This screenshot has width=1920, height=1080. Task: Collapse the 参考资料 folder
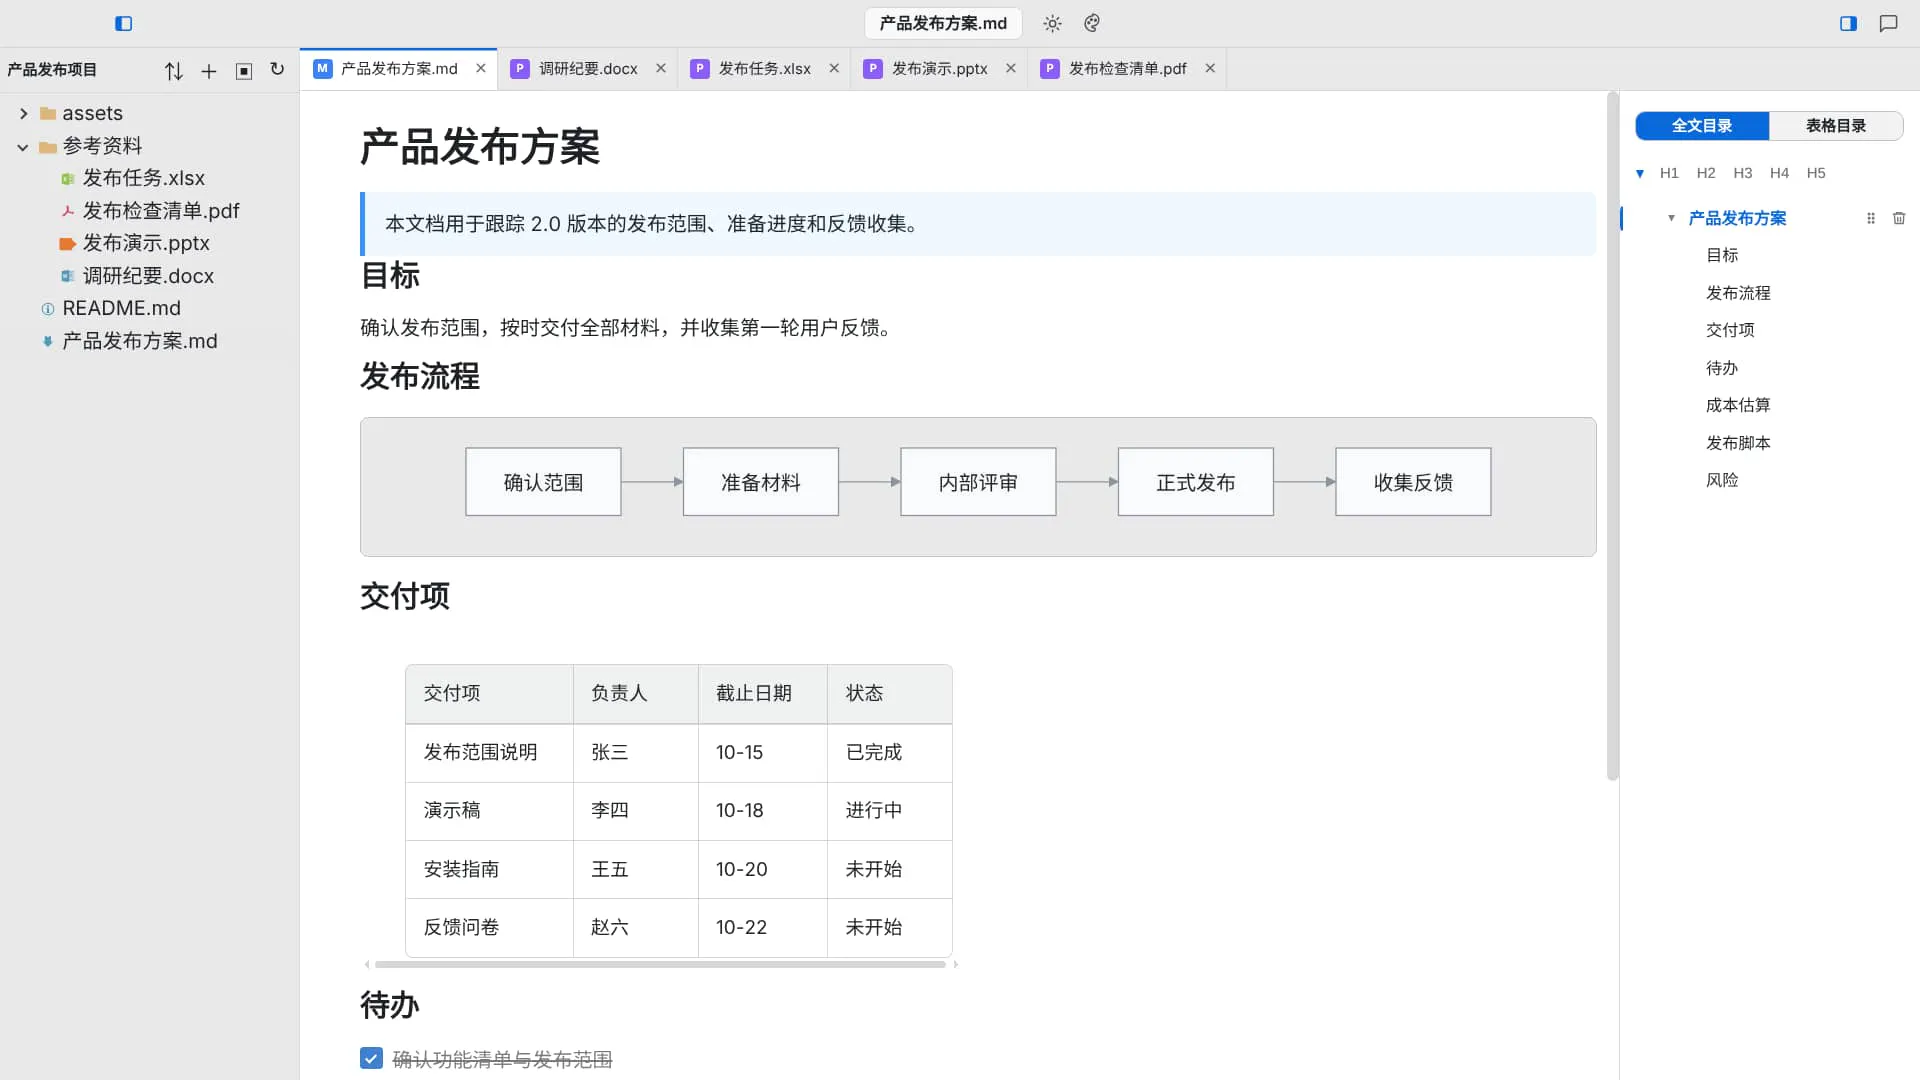tap(23, 147)
